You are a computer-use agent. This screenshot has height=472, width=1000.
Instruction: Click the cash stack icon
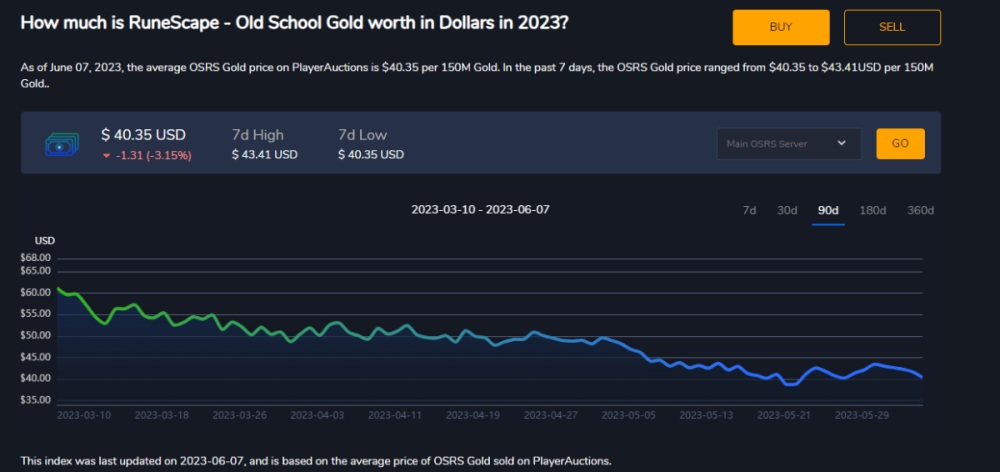(x=61, y=144)
